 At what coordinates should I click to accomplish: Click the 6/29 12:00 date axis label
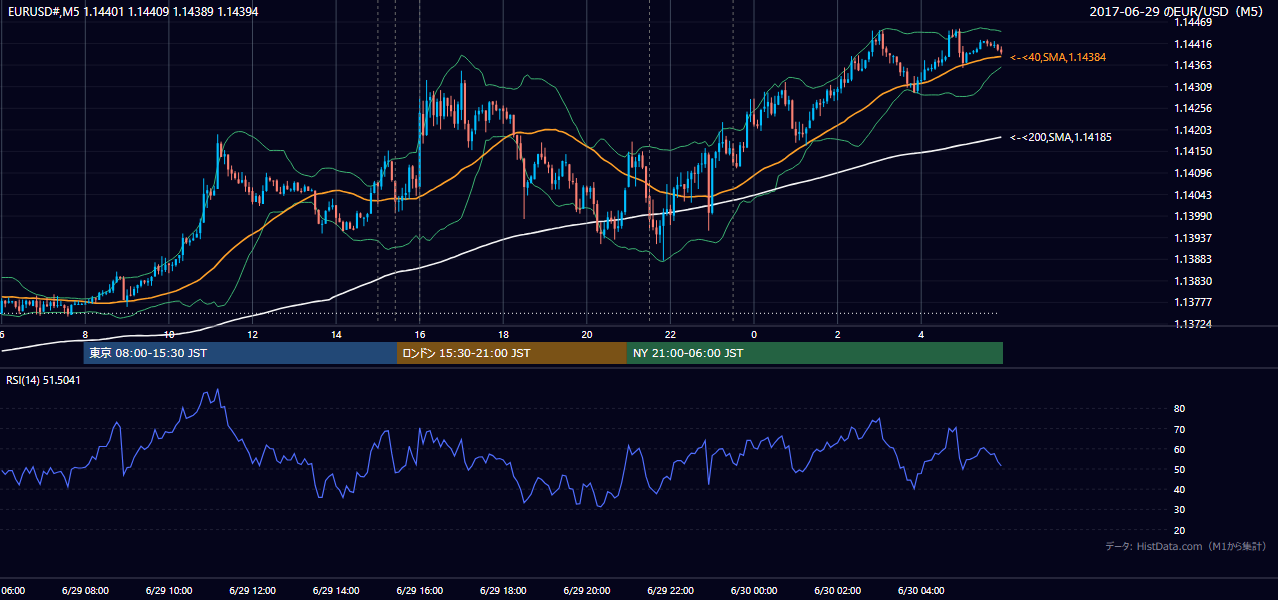pyautogui.click(x=252, y=591)
